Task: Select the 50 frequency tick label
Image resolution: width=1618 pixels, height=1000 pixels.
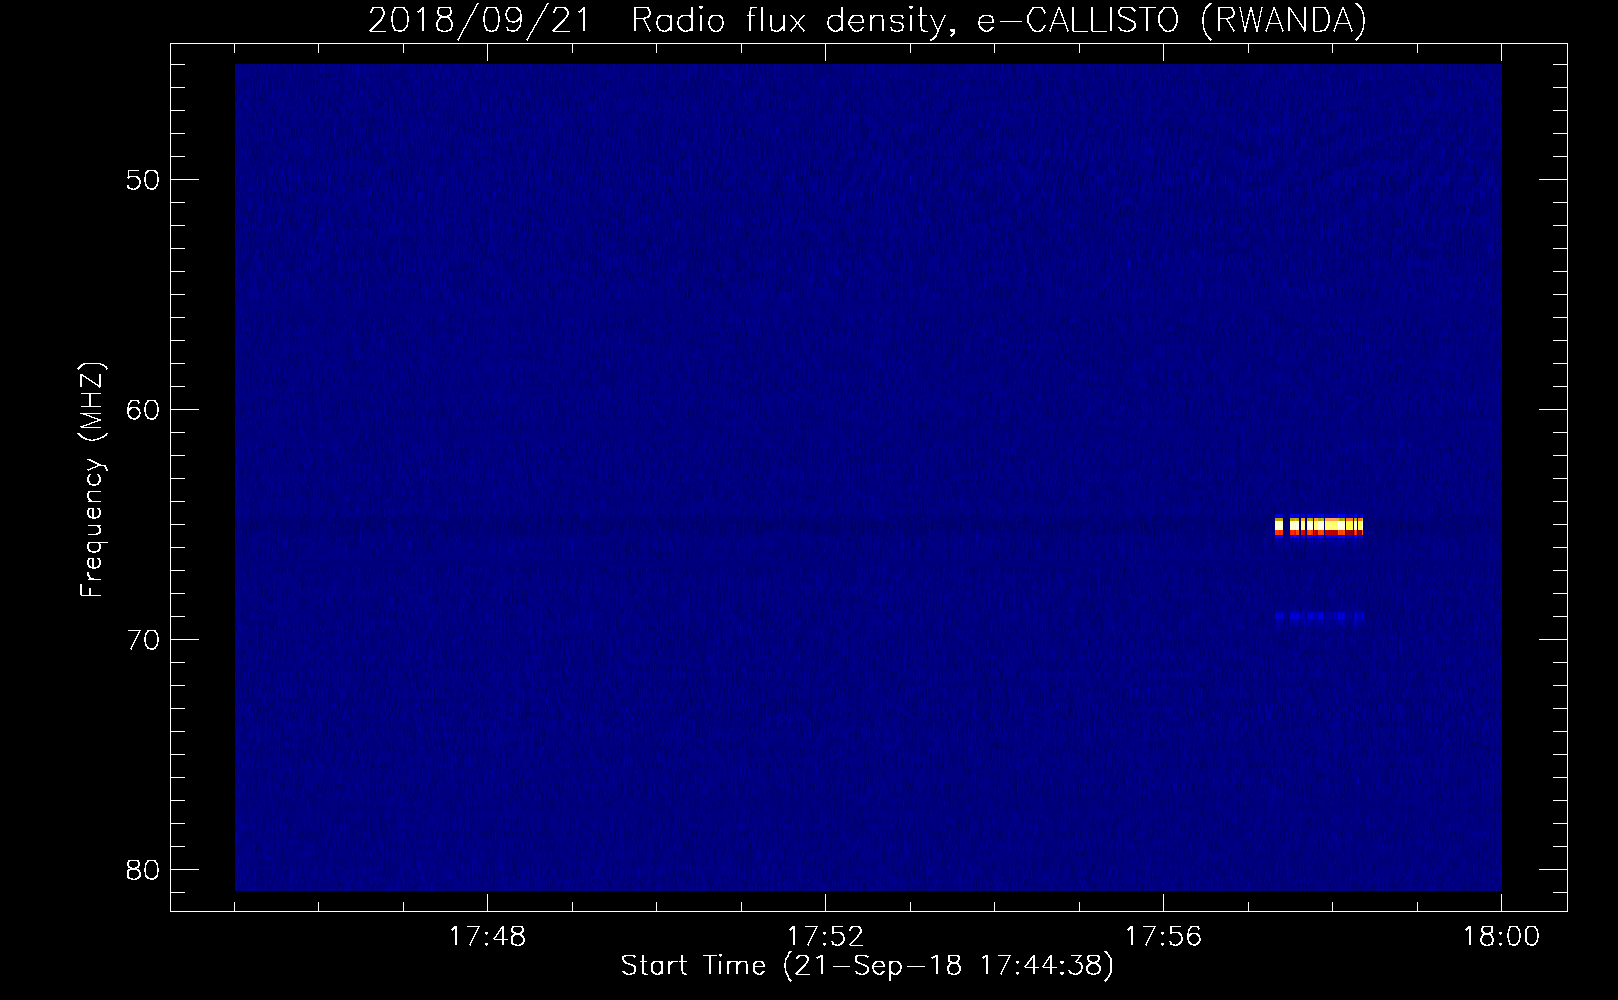Action: click(x=143, y=180)
